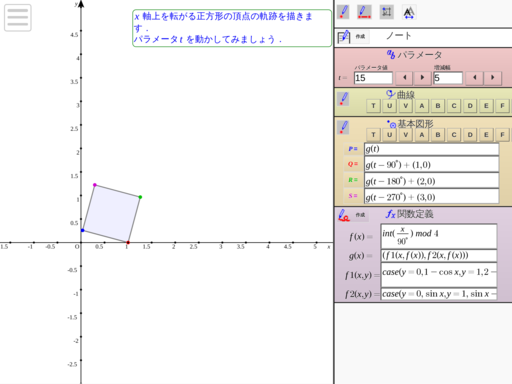Click the pen with red line icon
This screenshot has height=384, width=512.
pos(364,12)
